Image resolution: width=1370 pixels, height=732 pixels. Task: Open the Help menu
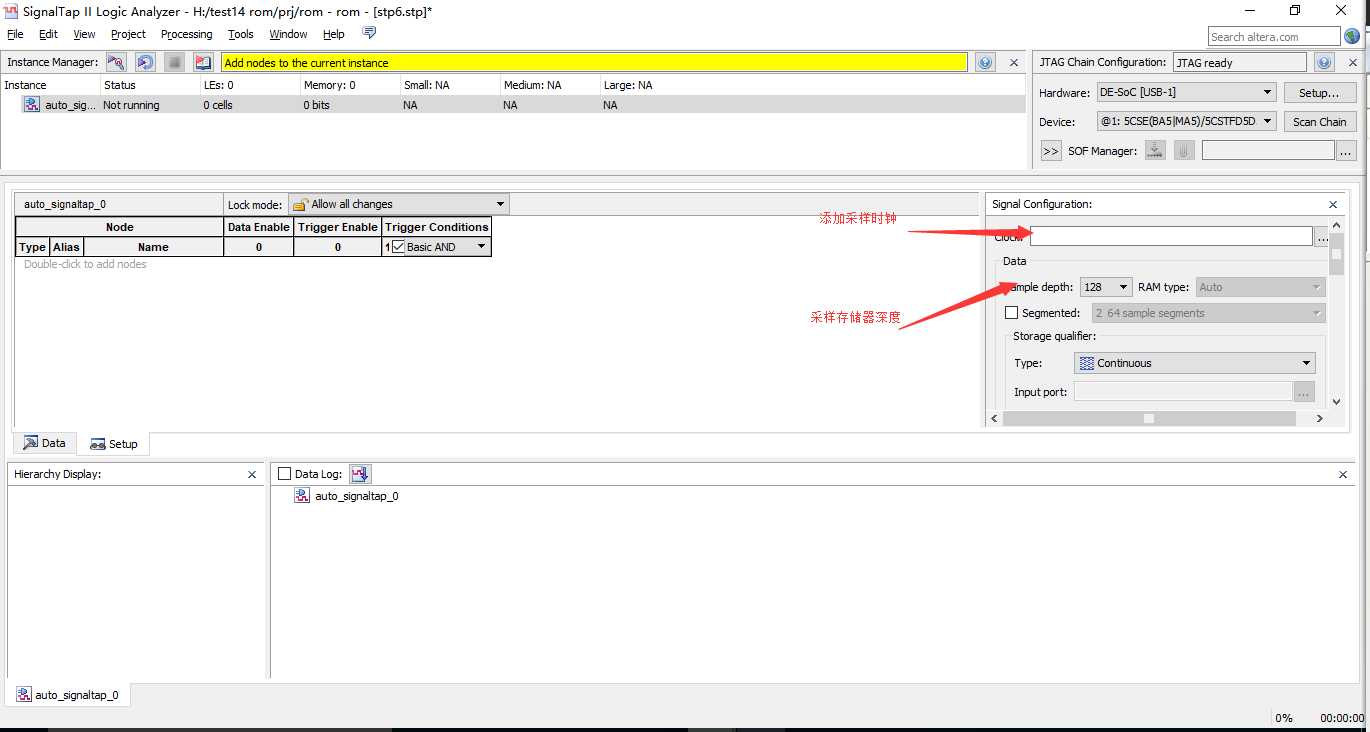coord(334,34)
